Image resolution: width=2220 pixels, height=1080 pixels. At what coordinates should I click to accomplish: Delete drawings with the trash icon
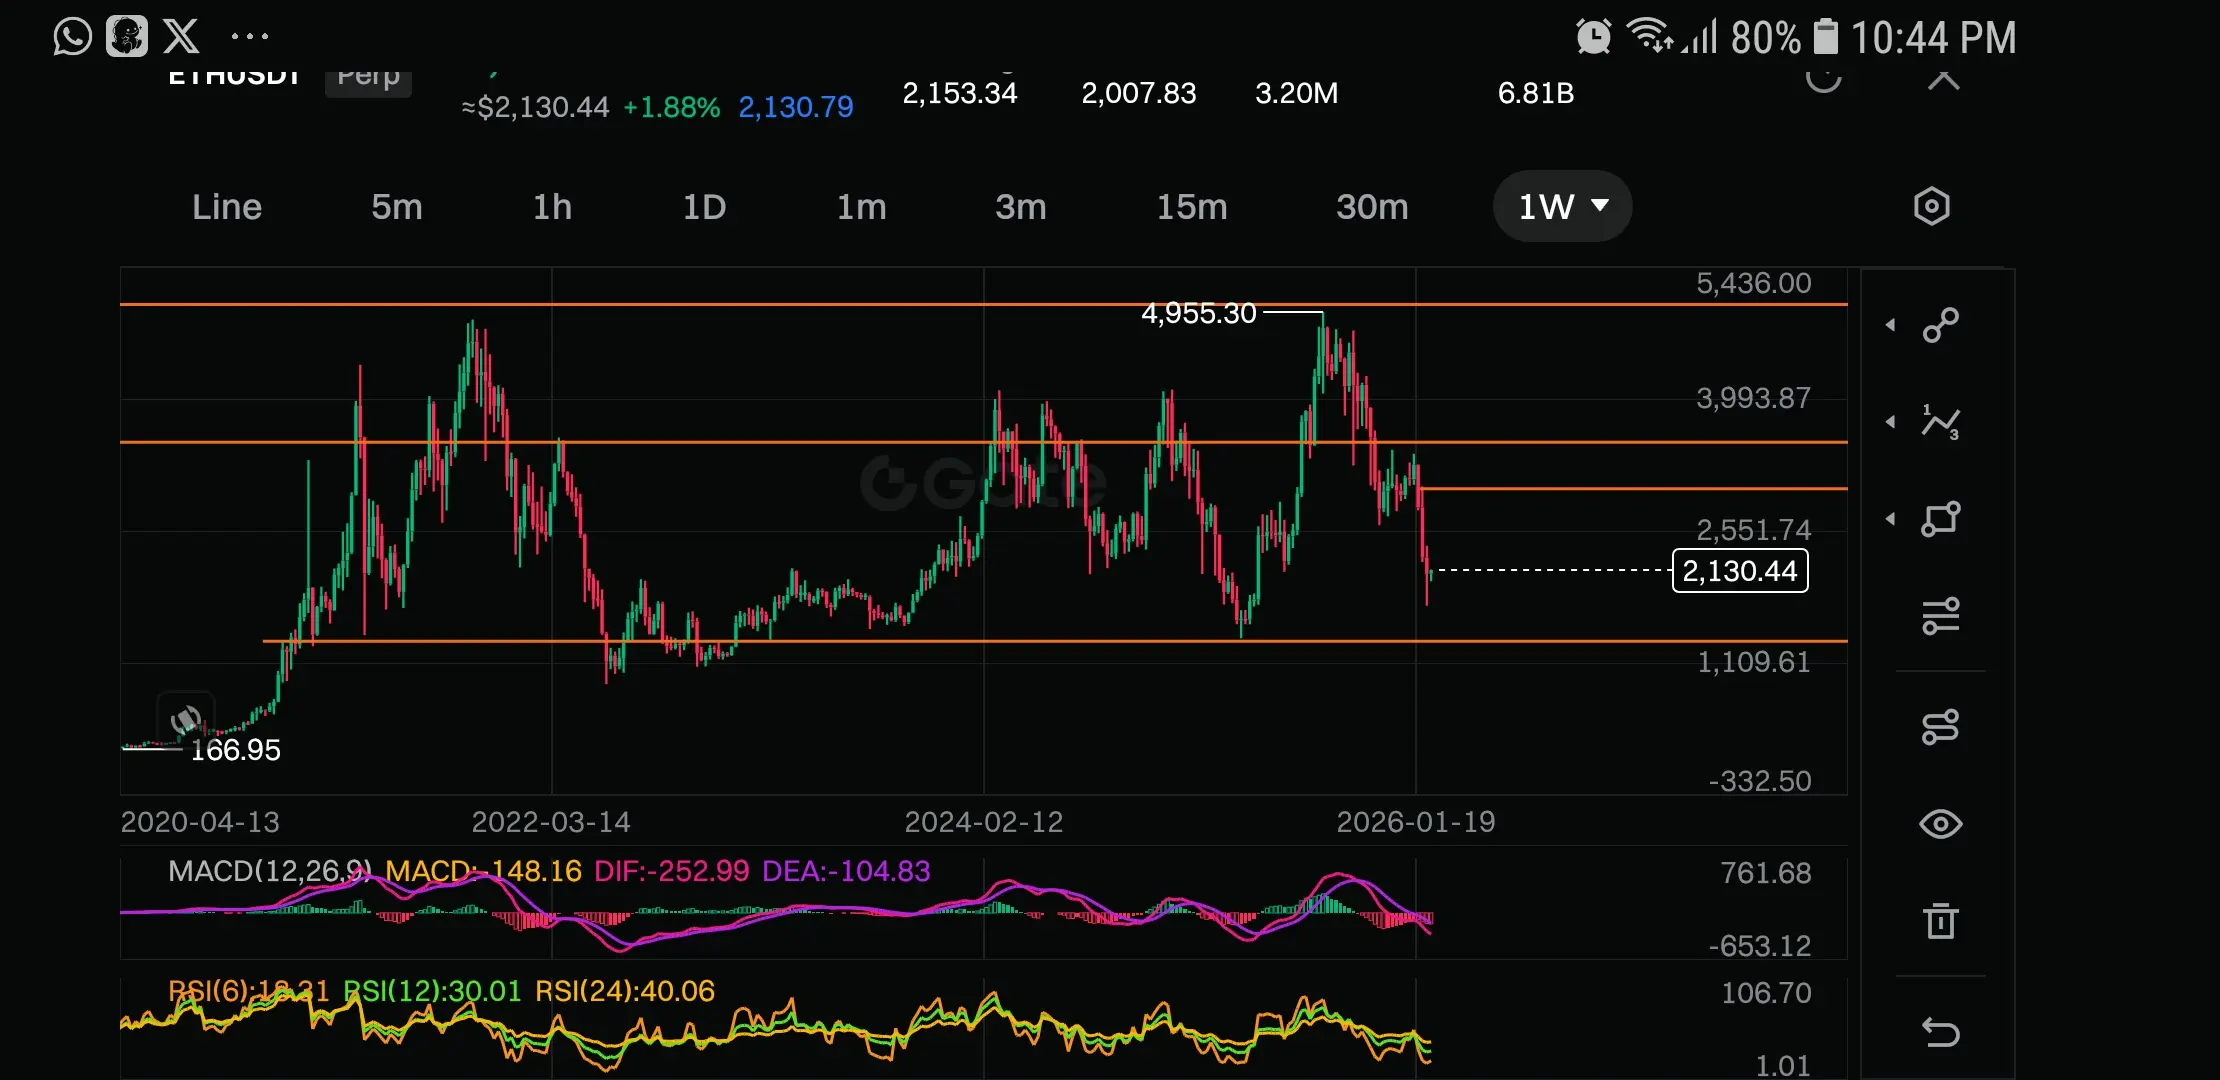1941,921
